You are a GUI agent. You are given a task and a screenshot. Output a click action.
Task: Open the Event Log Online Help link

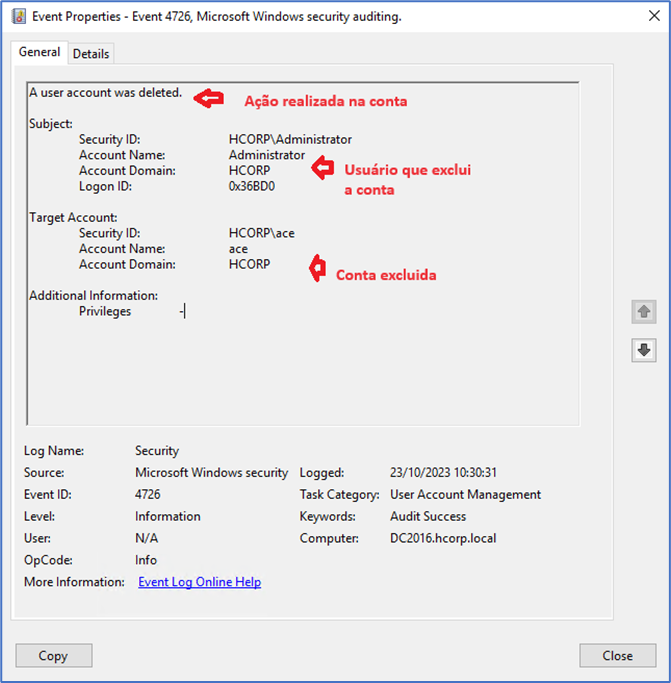199,582
